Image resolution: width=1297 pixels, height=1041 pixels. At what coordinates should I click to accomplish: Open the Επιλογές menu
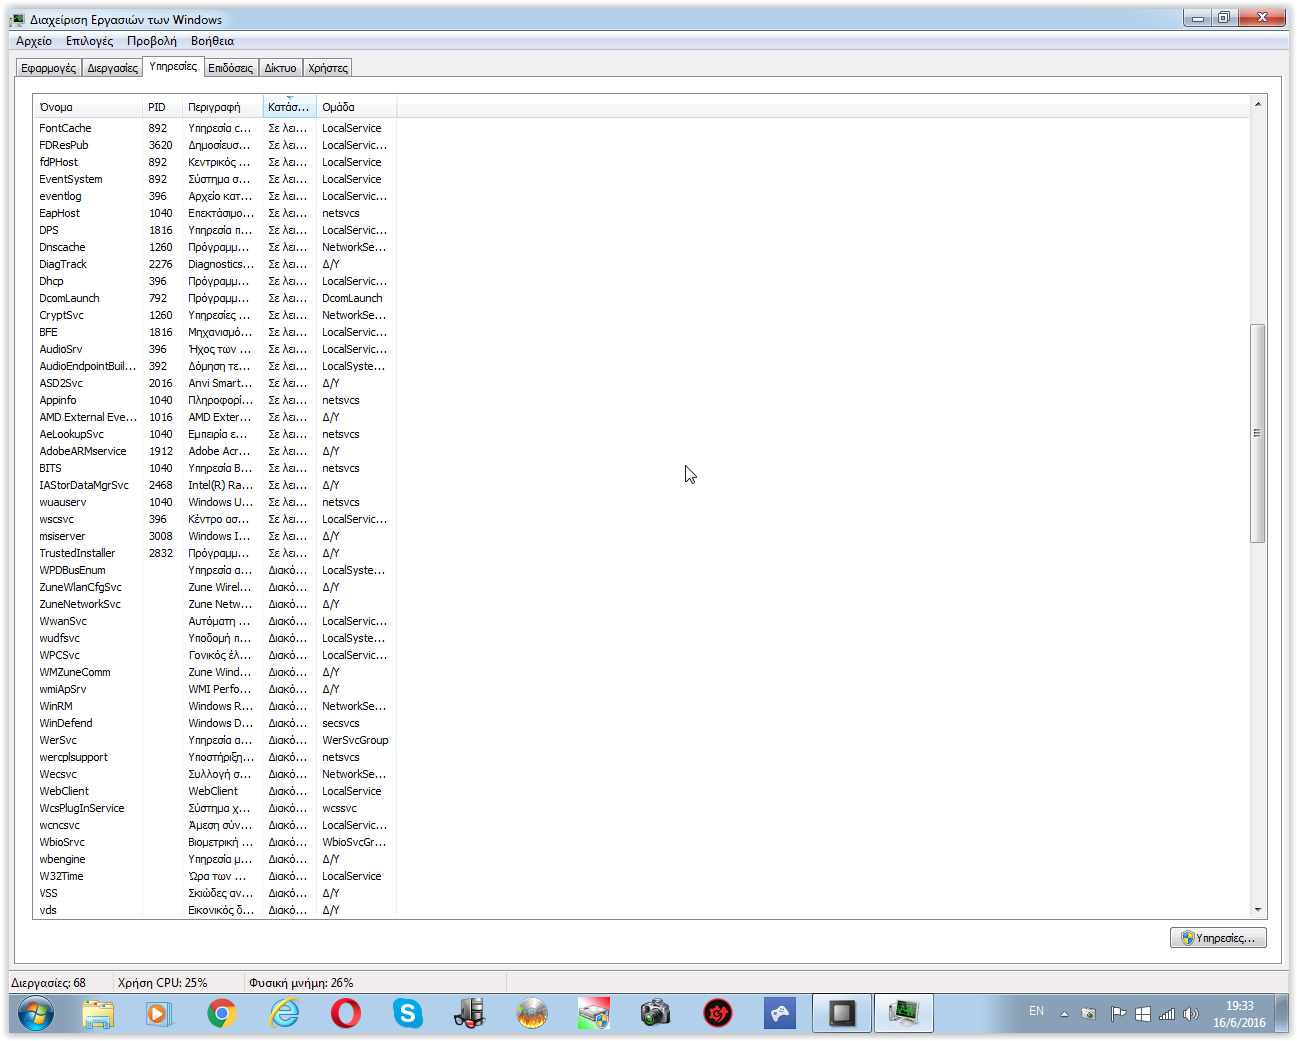tap(89, 41)
